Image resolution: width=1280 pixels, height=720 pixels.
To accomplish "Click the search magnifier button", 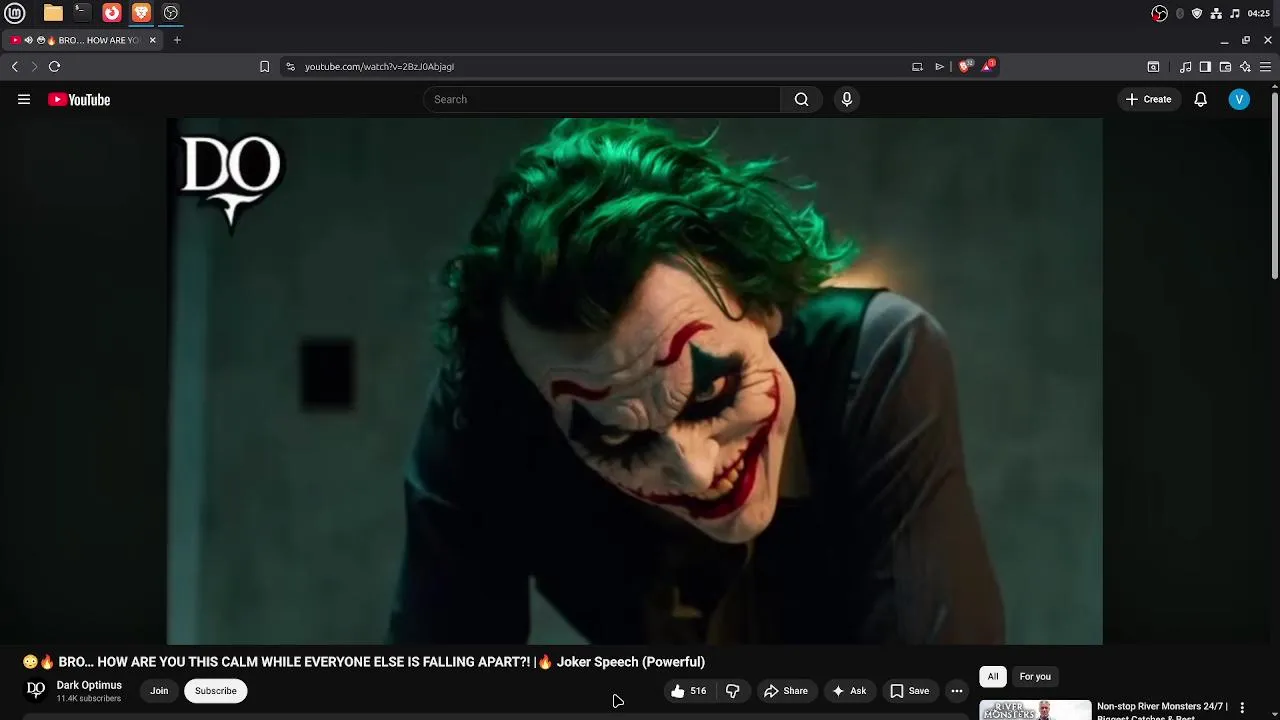I will (801, 99).
